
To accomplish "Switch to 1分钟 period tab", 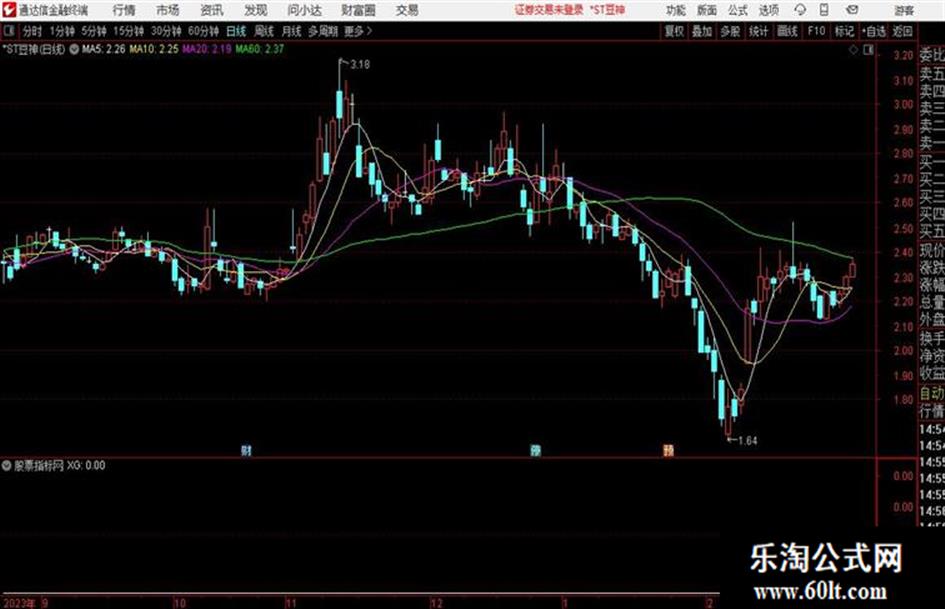I will [61, 31].
